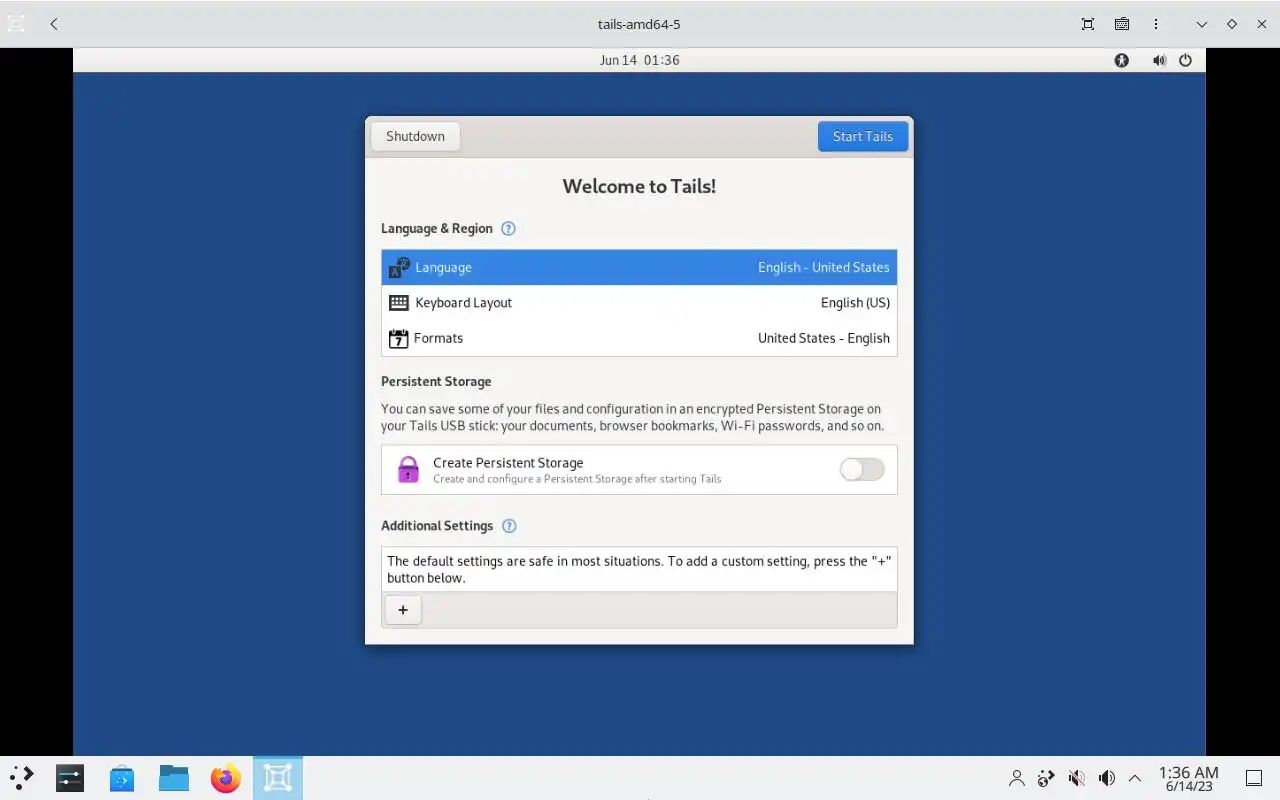Expand hidden system tray icons
Screen dimensions: 1280x800
click(1135, 778)
